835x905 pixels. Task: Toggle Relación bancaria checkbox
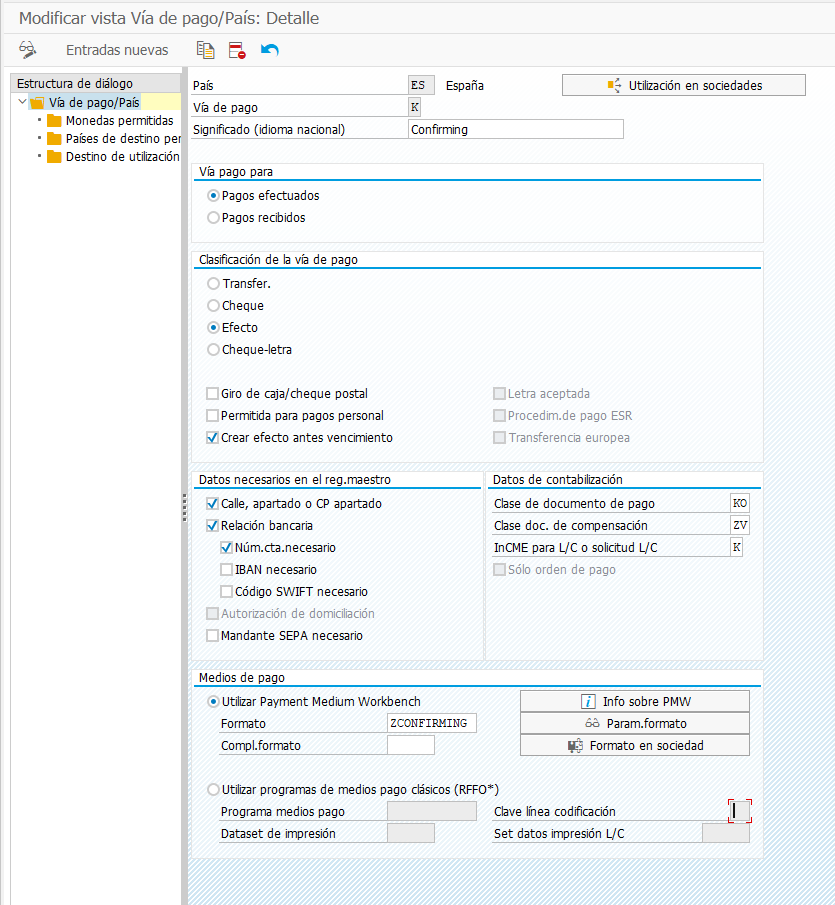click(x=212, y=525)
